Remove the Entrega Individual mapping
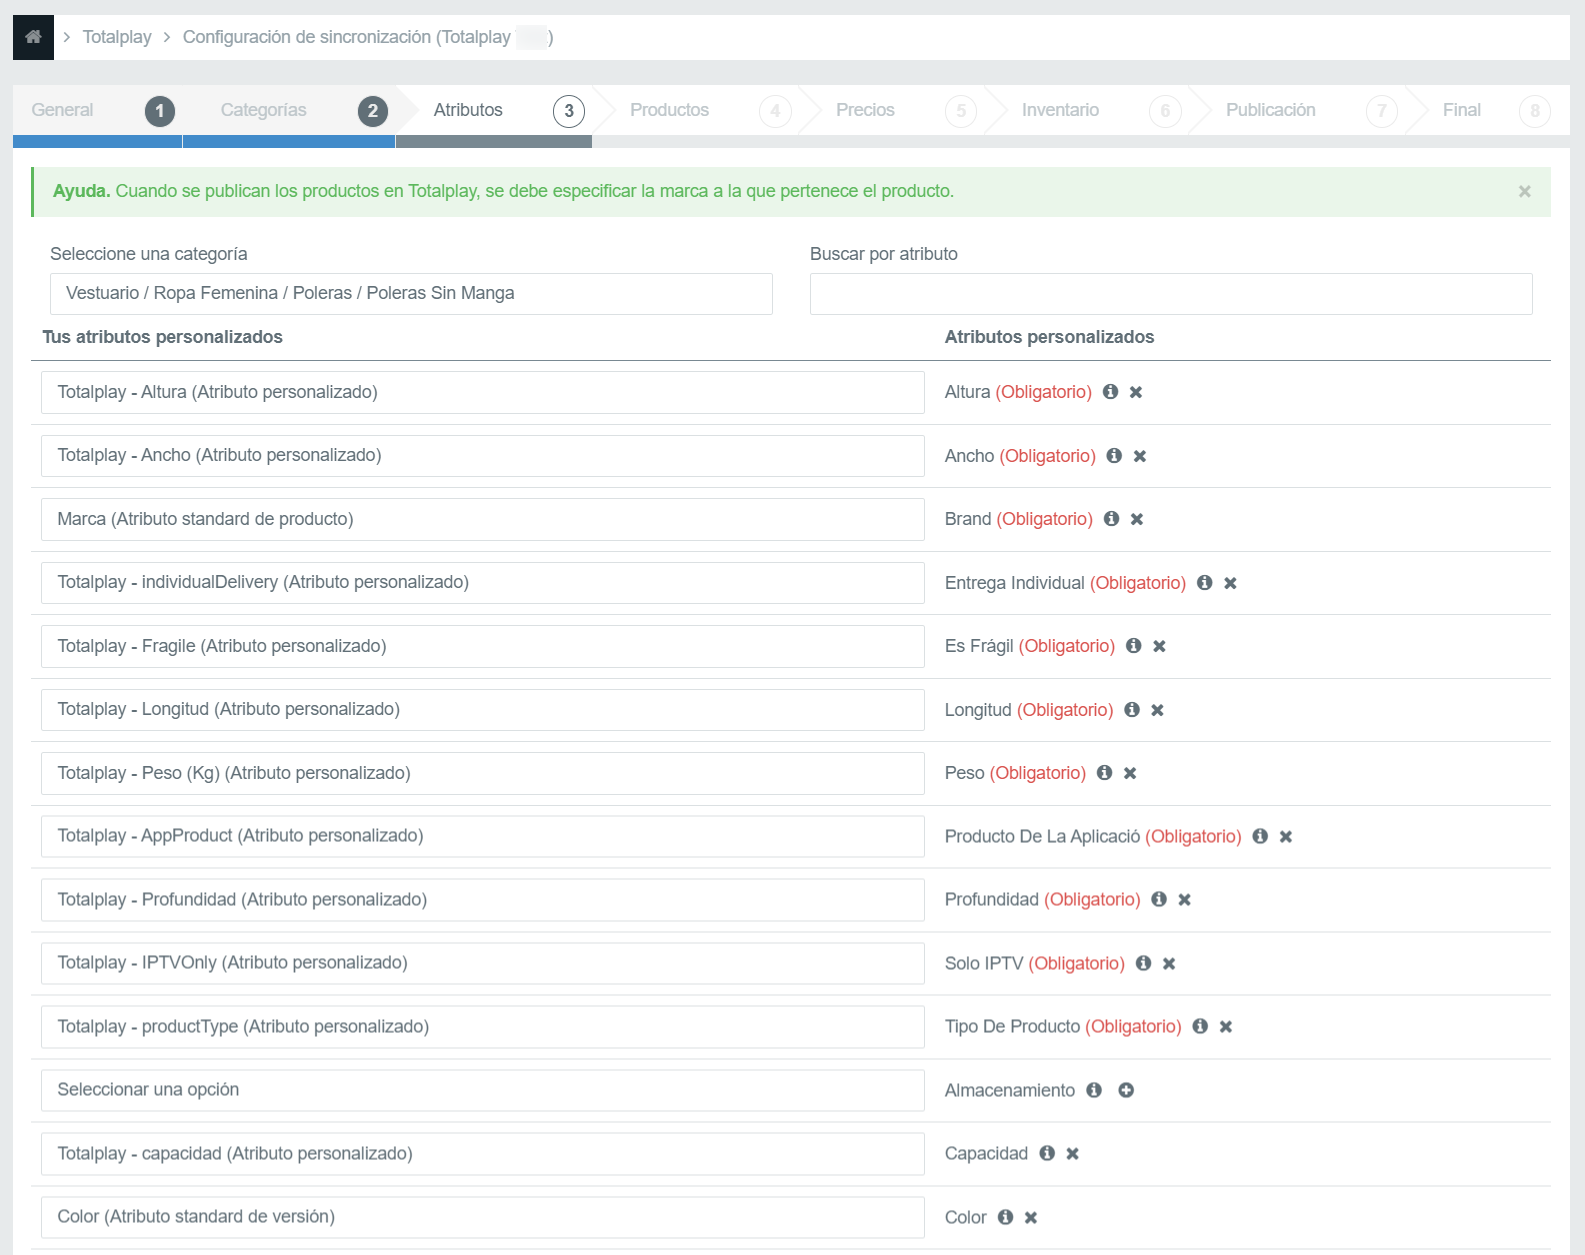 pos(1231,583)
